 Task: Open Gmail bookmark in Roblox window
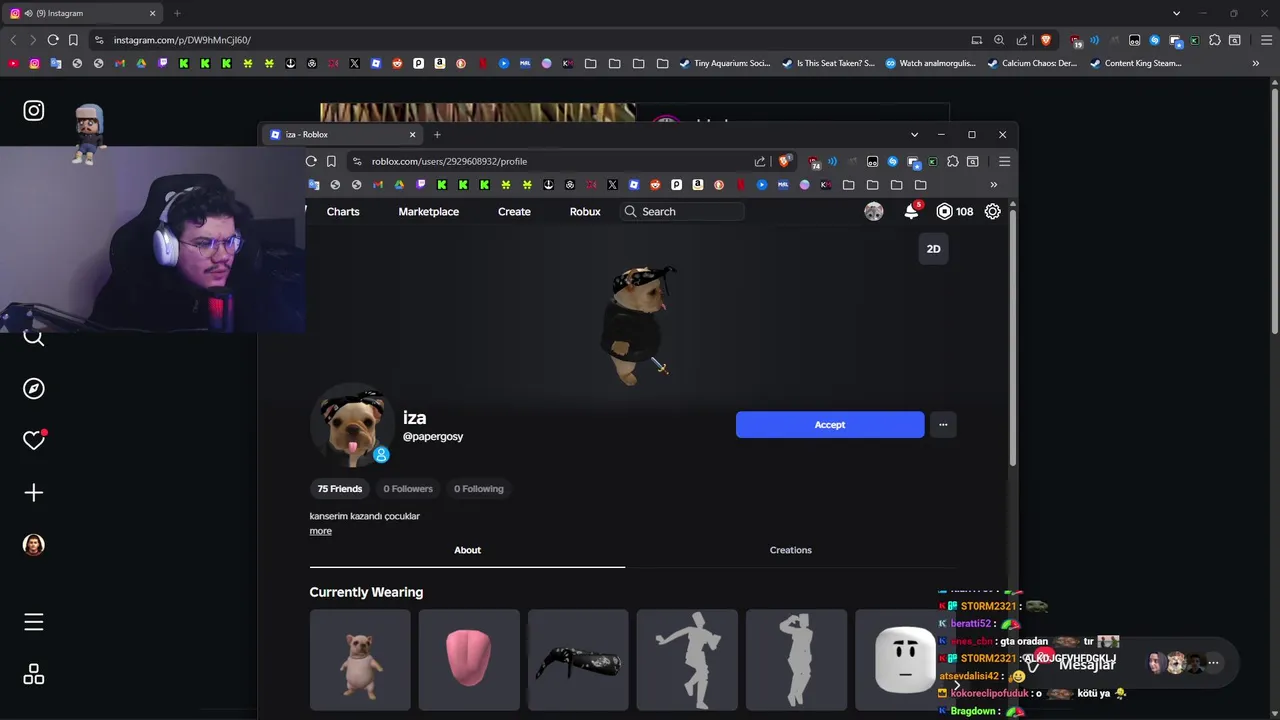[377, 185]
